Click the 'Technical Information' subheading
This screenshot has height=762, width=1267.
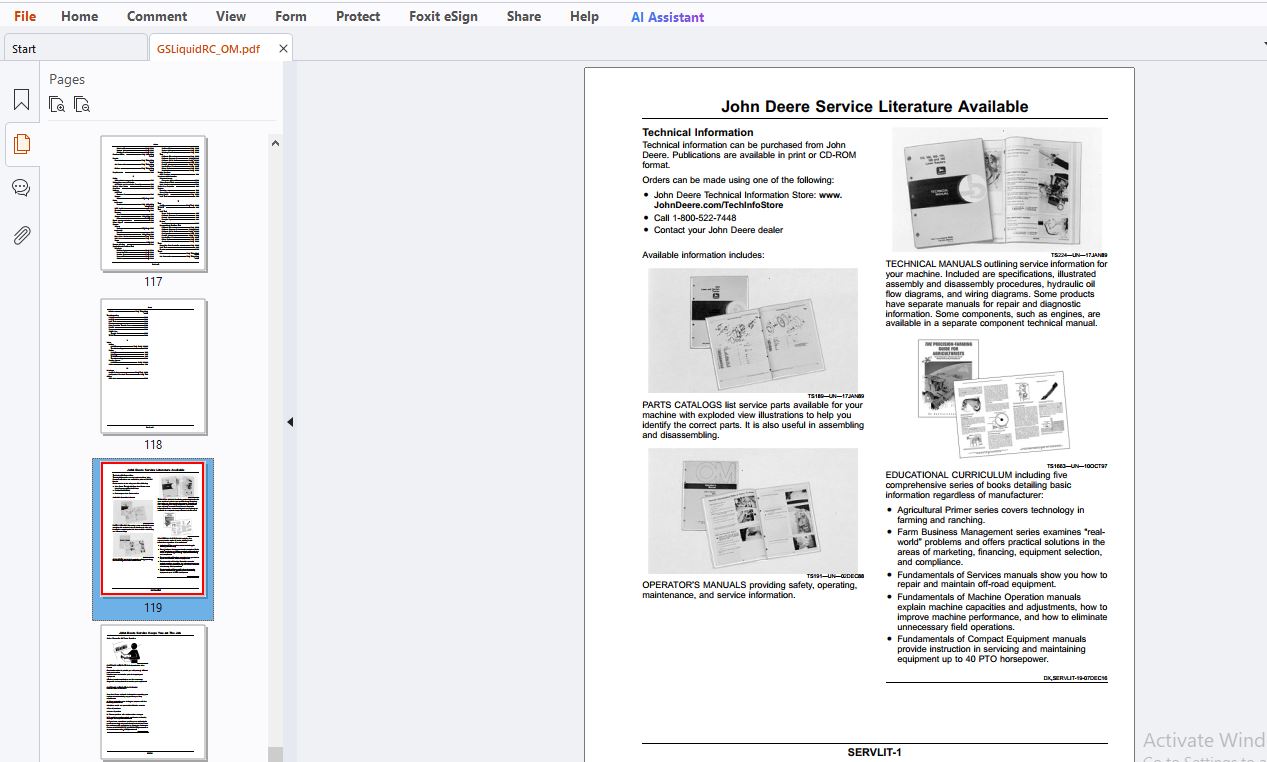(697, 132)
